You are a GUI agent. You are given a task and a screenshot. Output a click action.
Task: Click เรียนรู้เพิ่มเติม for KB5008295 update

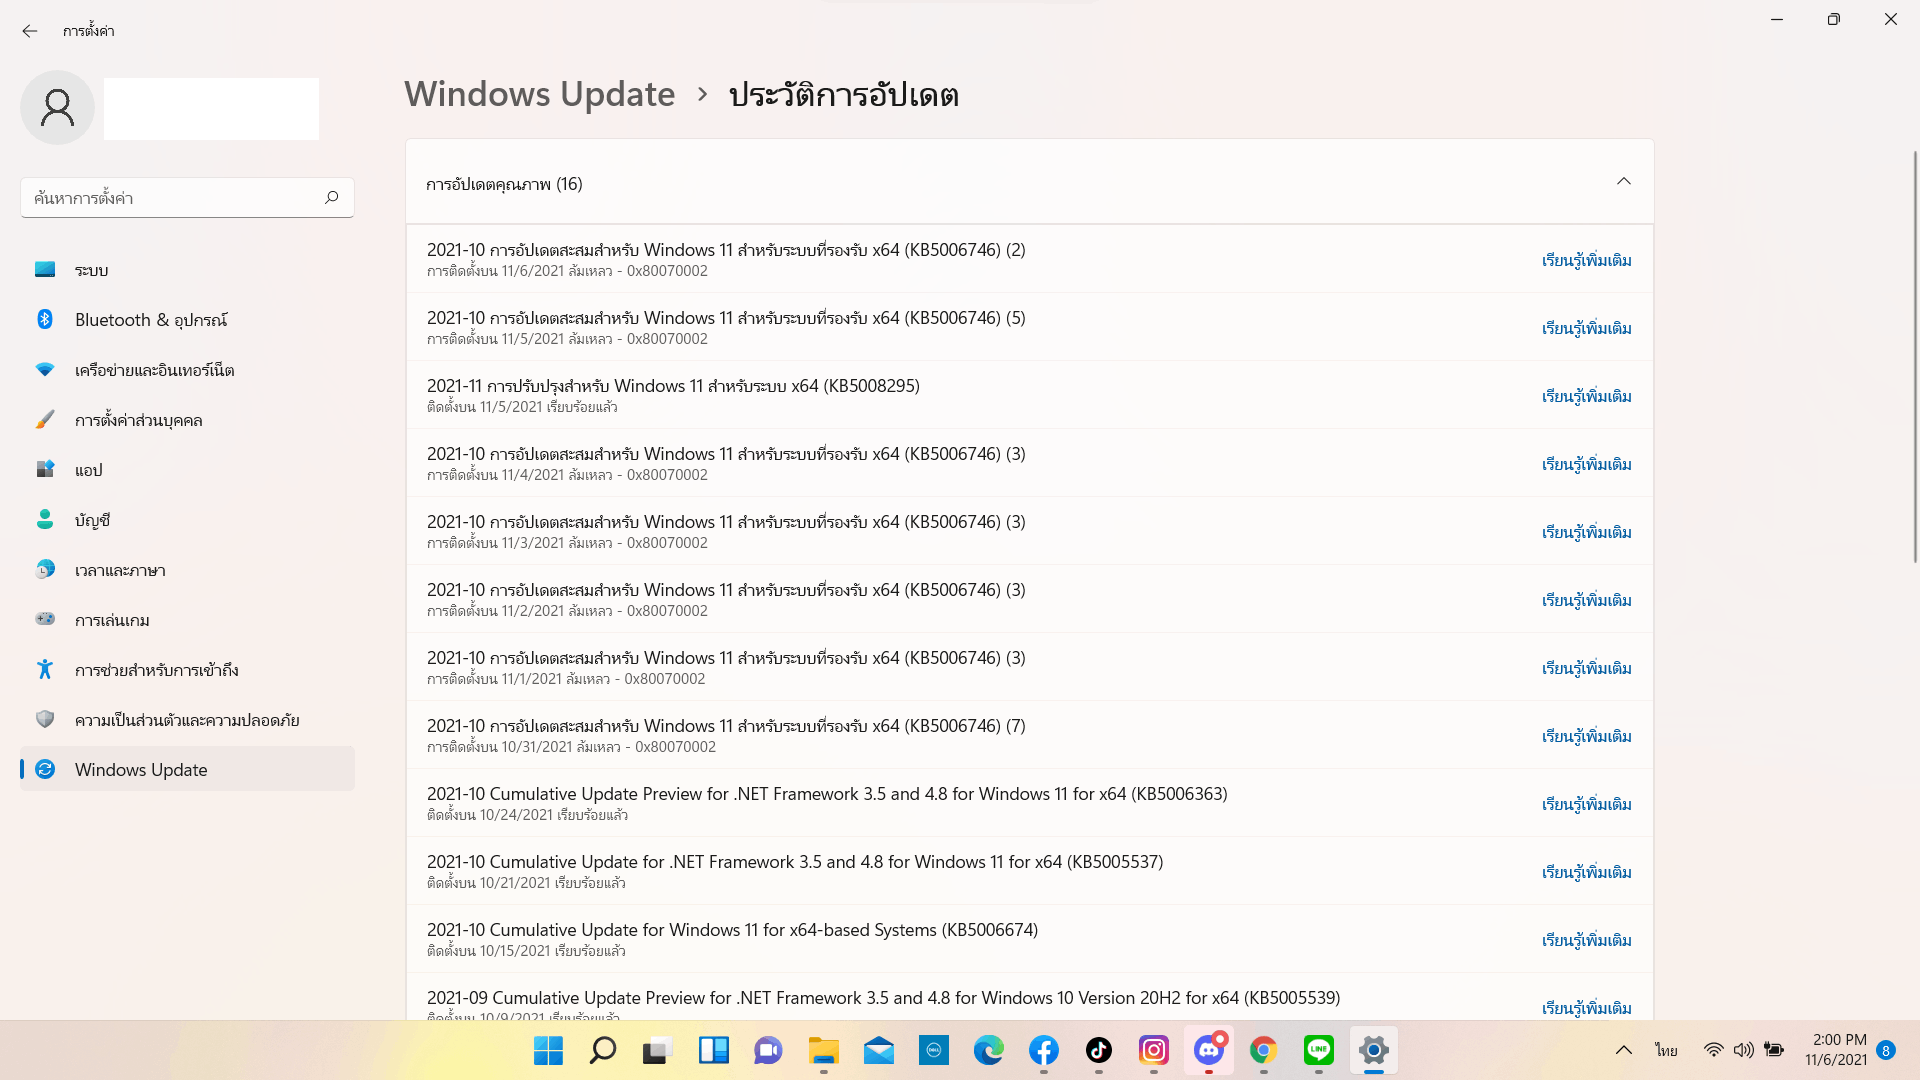tap(1586, 396)
